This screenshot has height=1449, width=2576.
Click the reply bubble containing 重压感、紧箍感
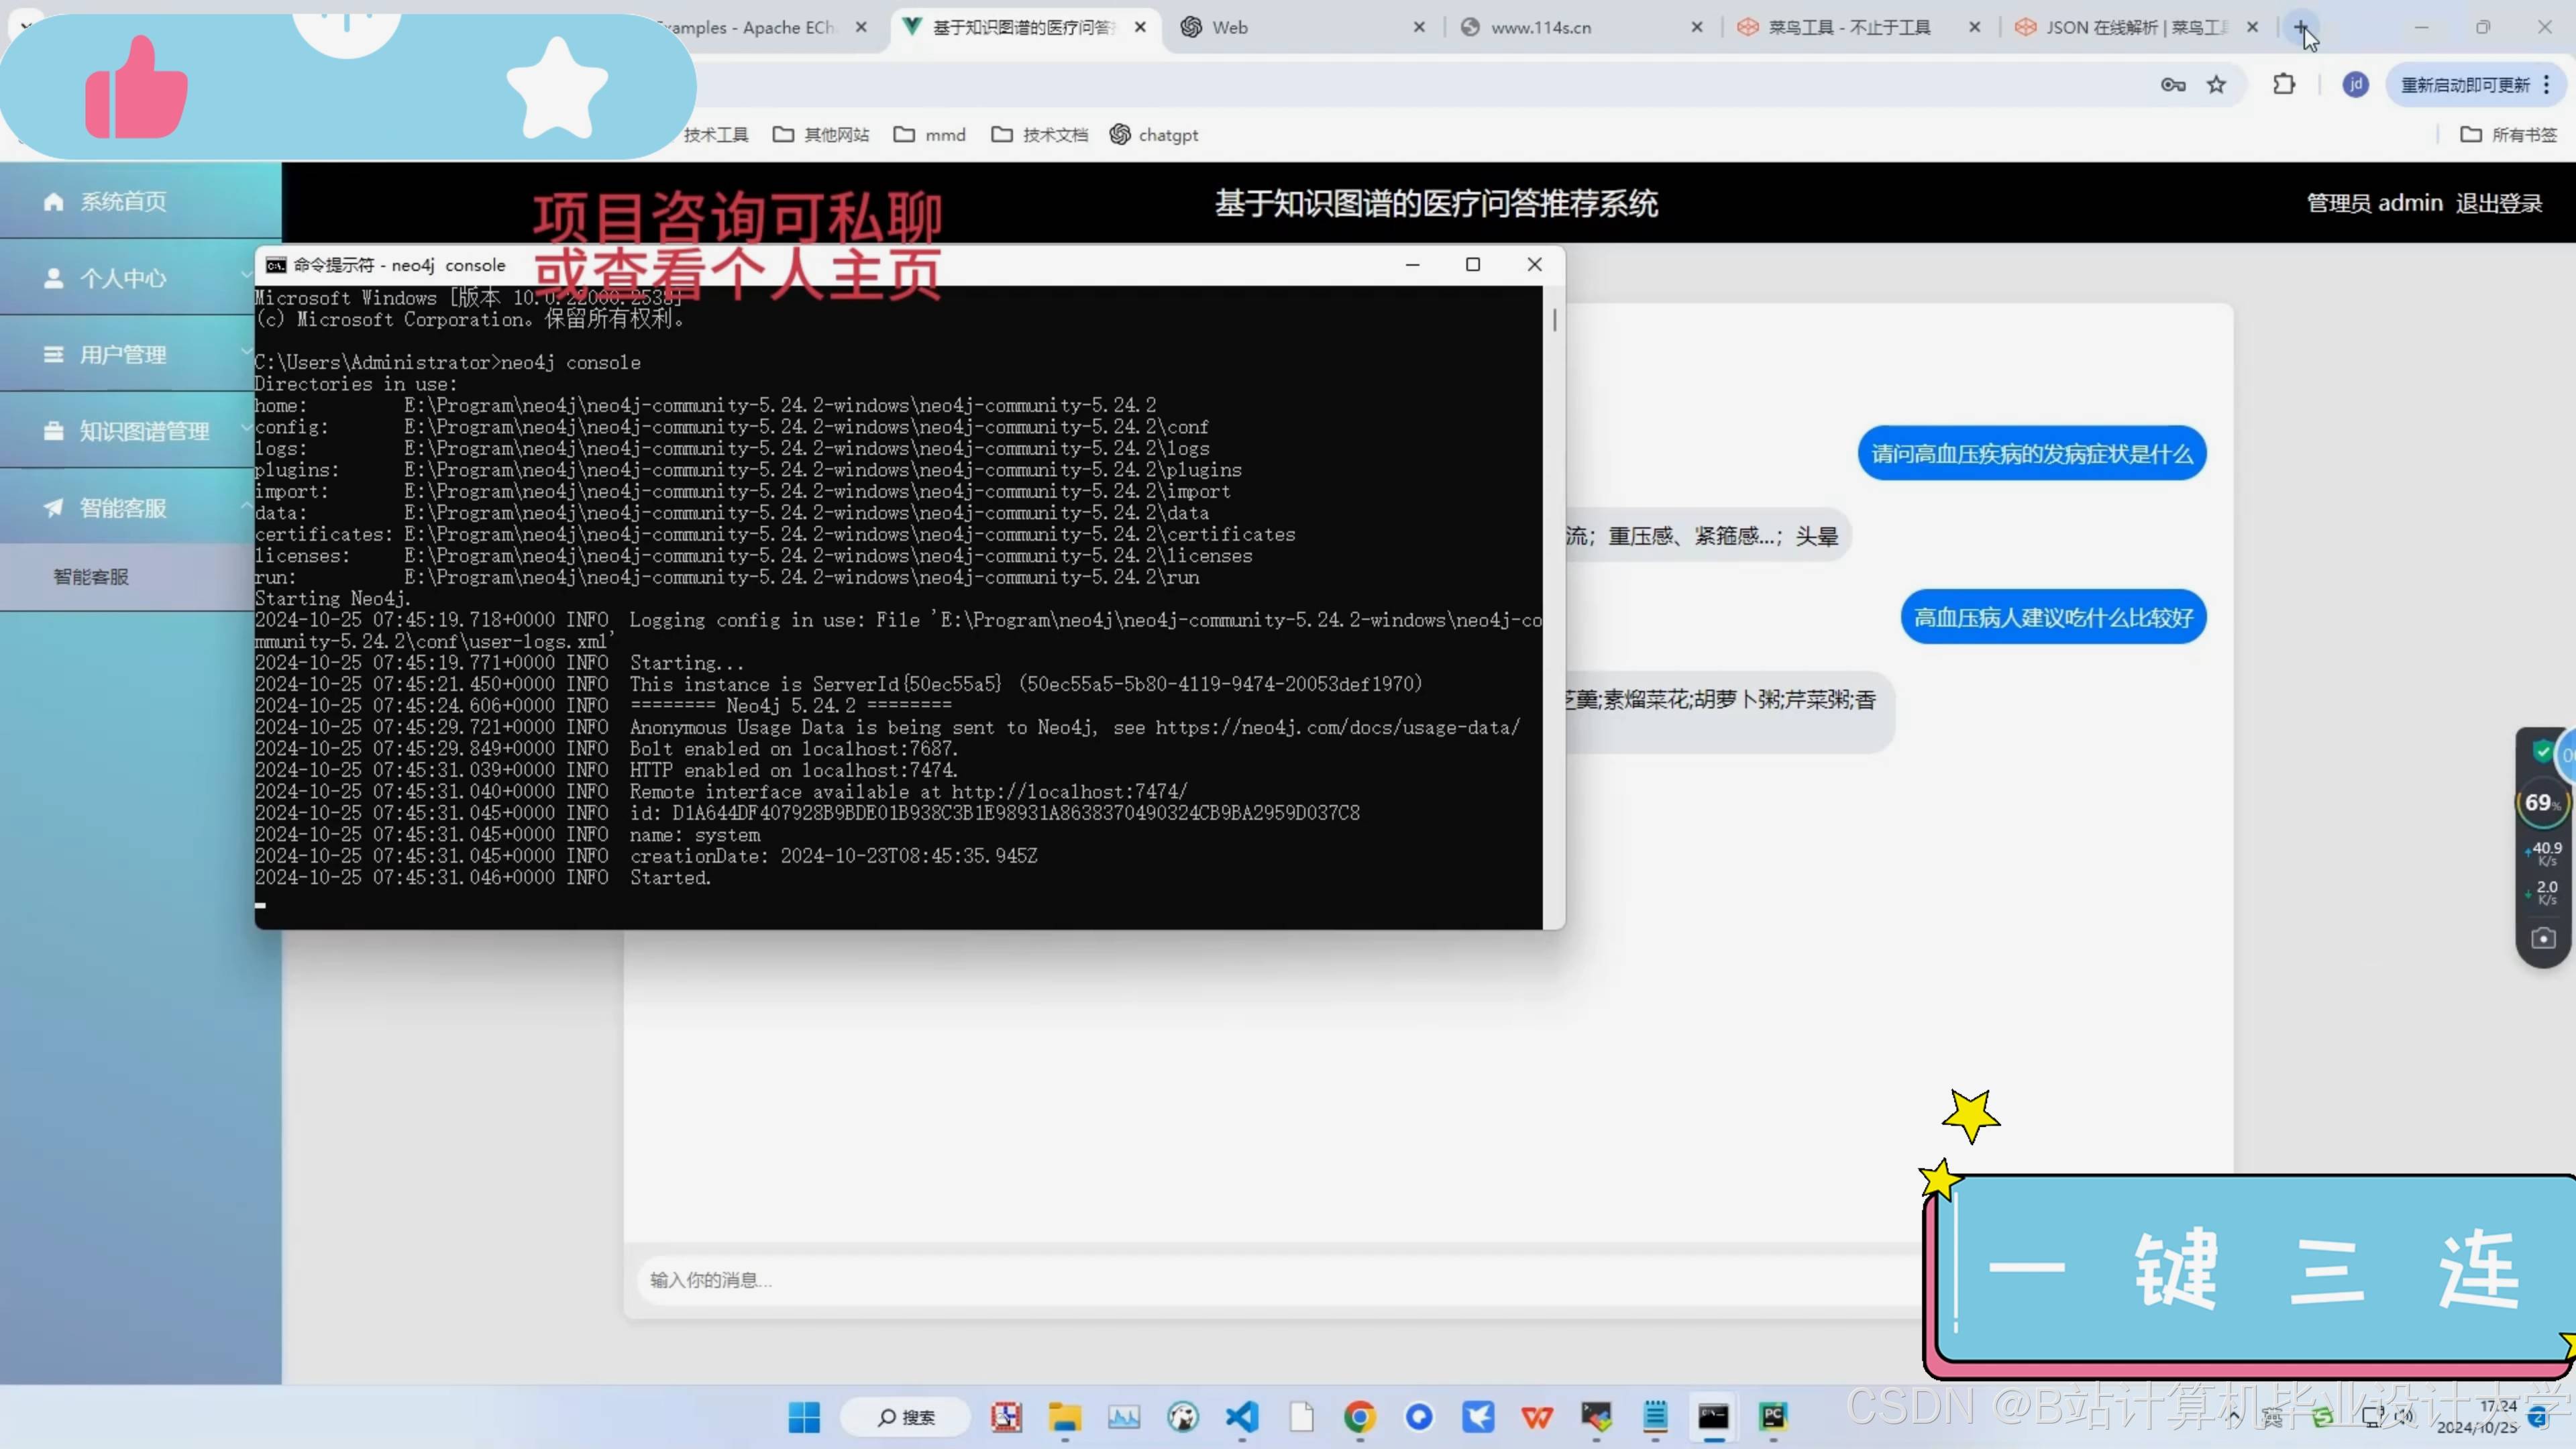pyautogui.click(x=1708, y=536)
